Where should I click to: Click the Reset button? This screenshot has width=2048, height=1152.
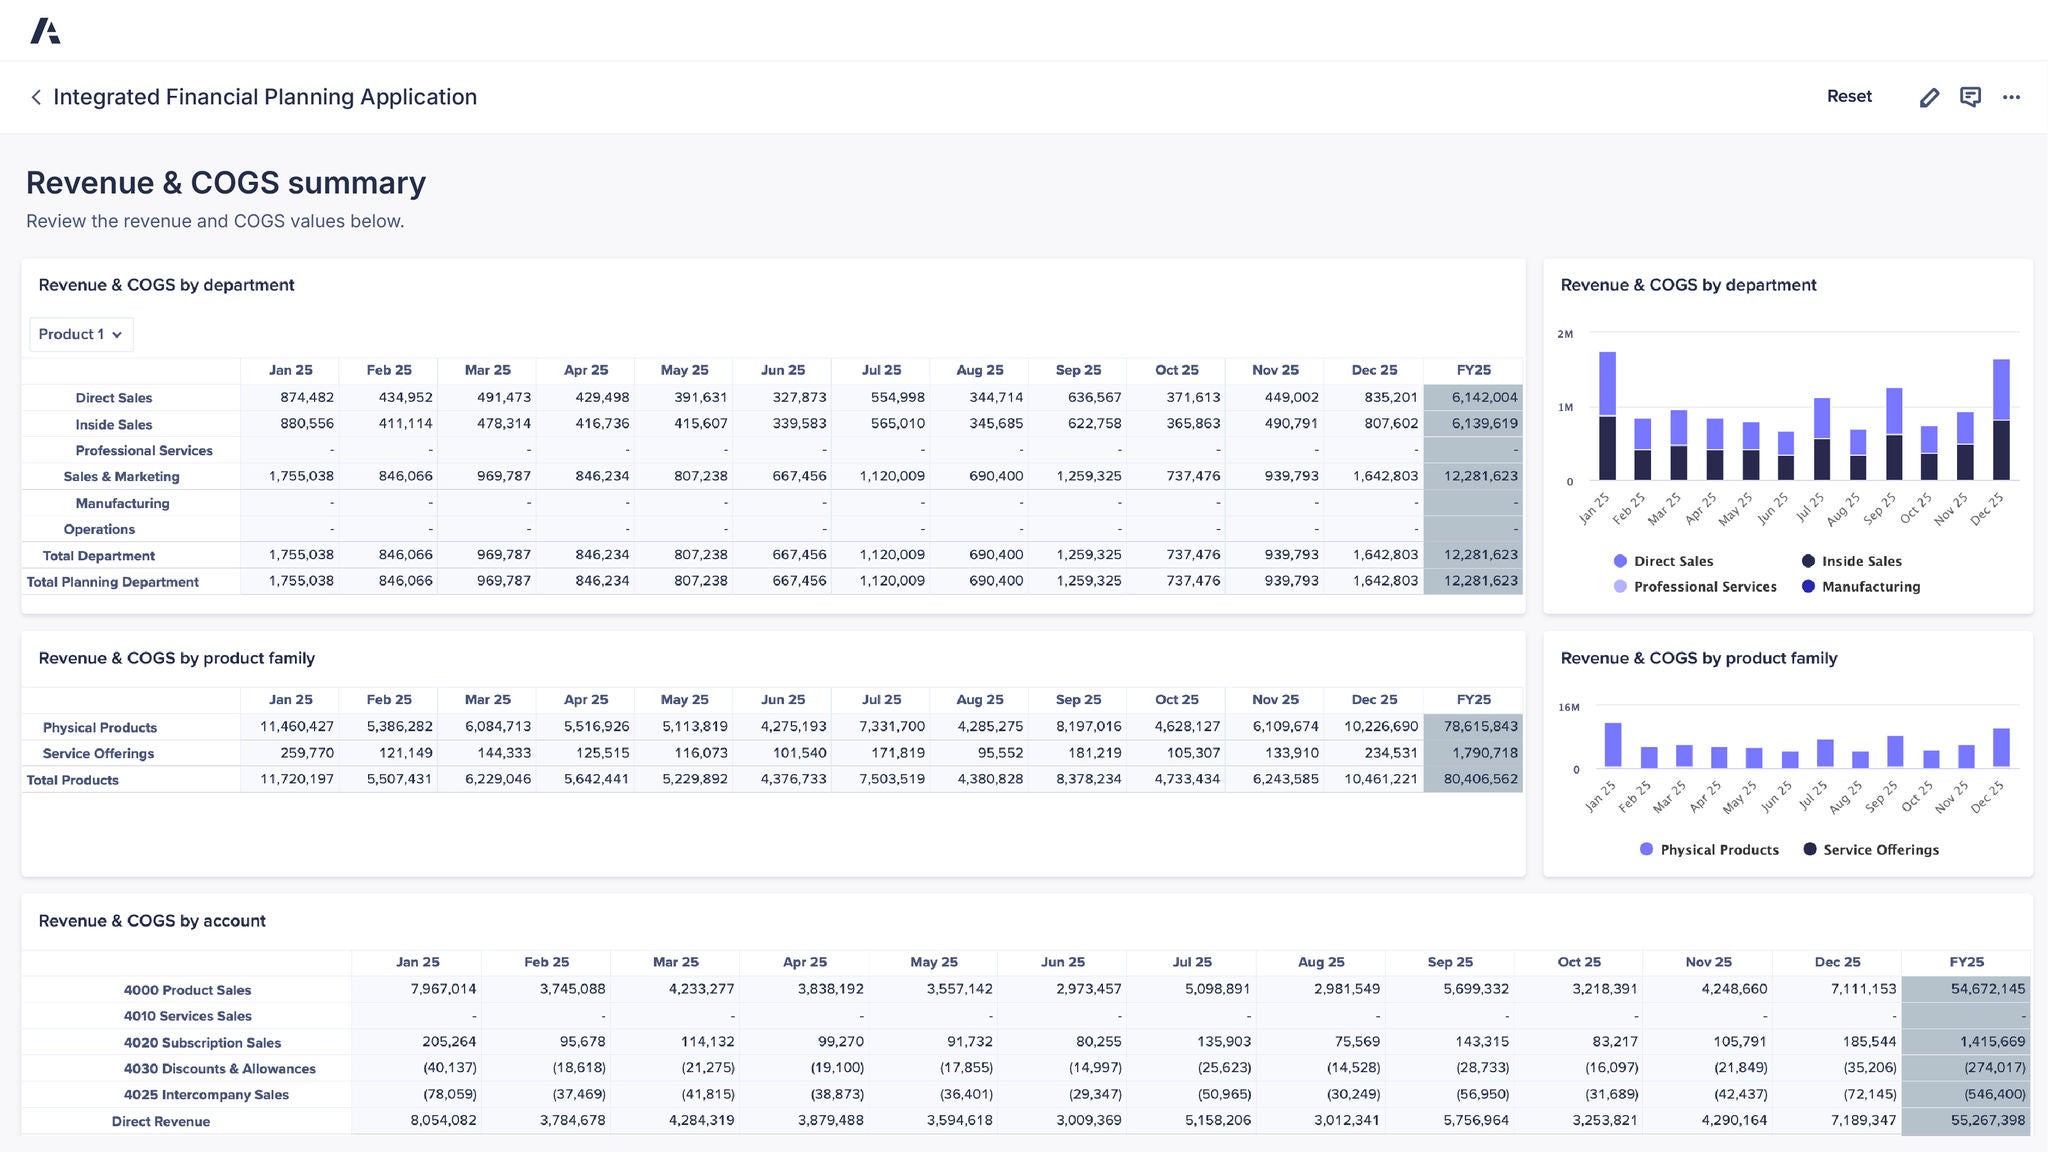pos(1849,96)
